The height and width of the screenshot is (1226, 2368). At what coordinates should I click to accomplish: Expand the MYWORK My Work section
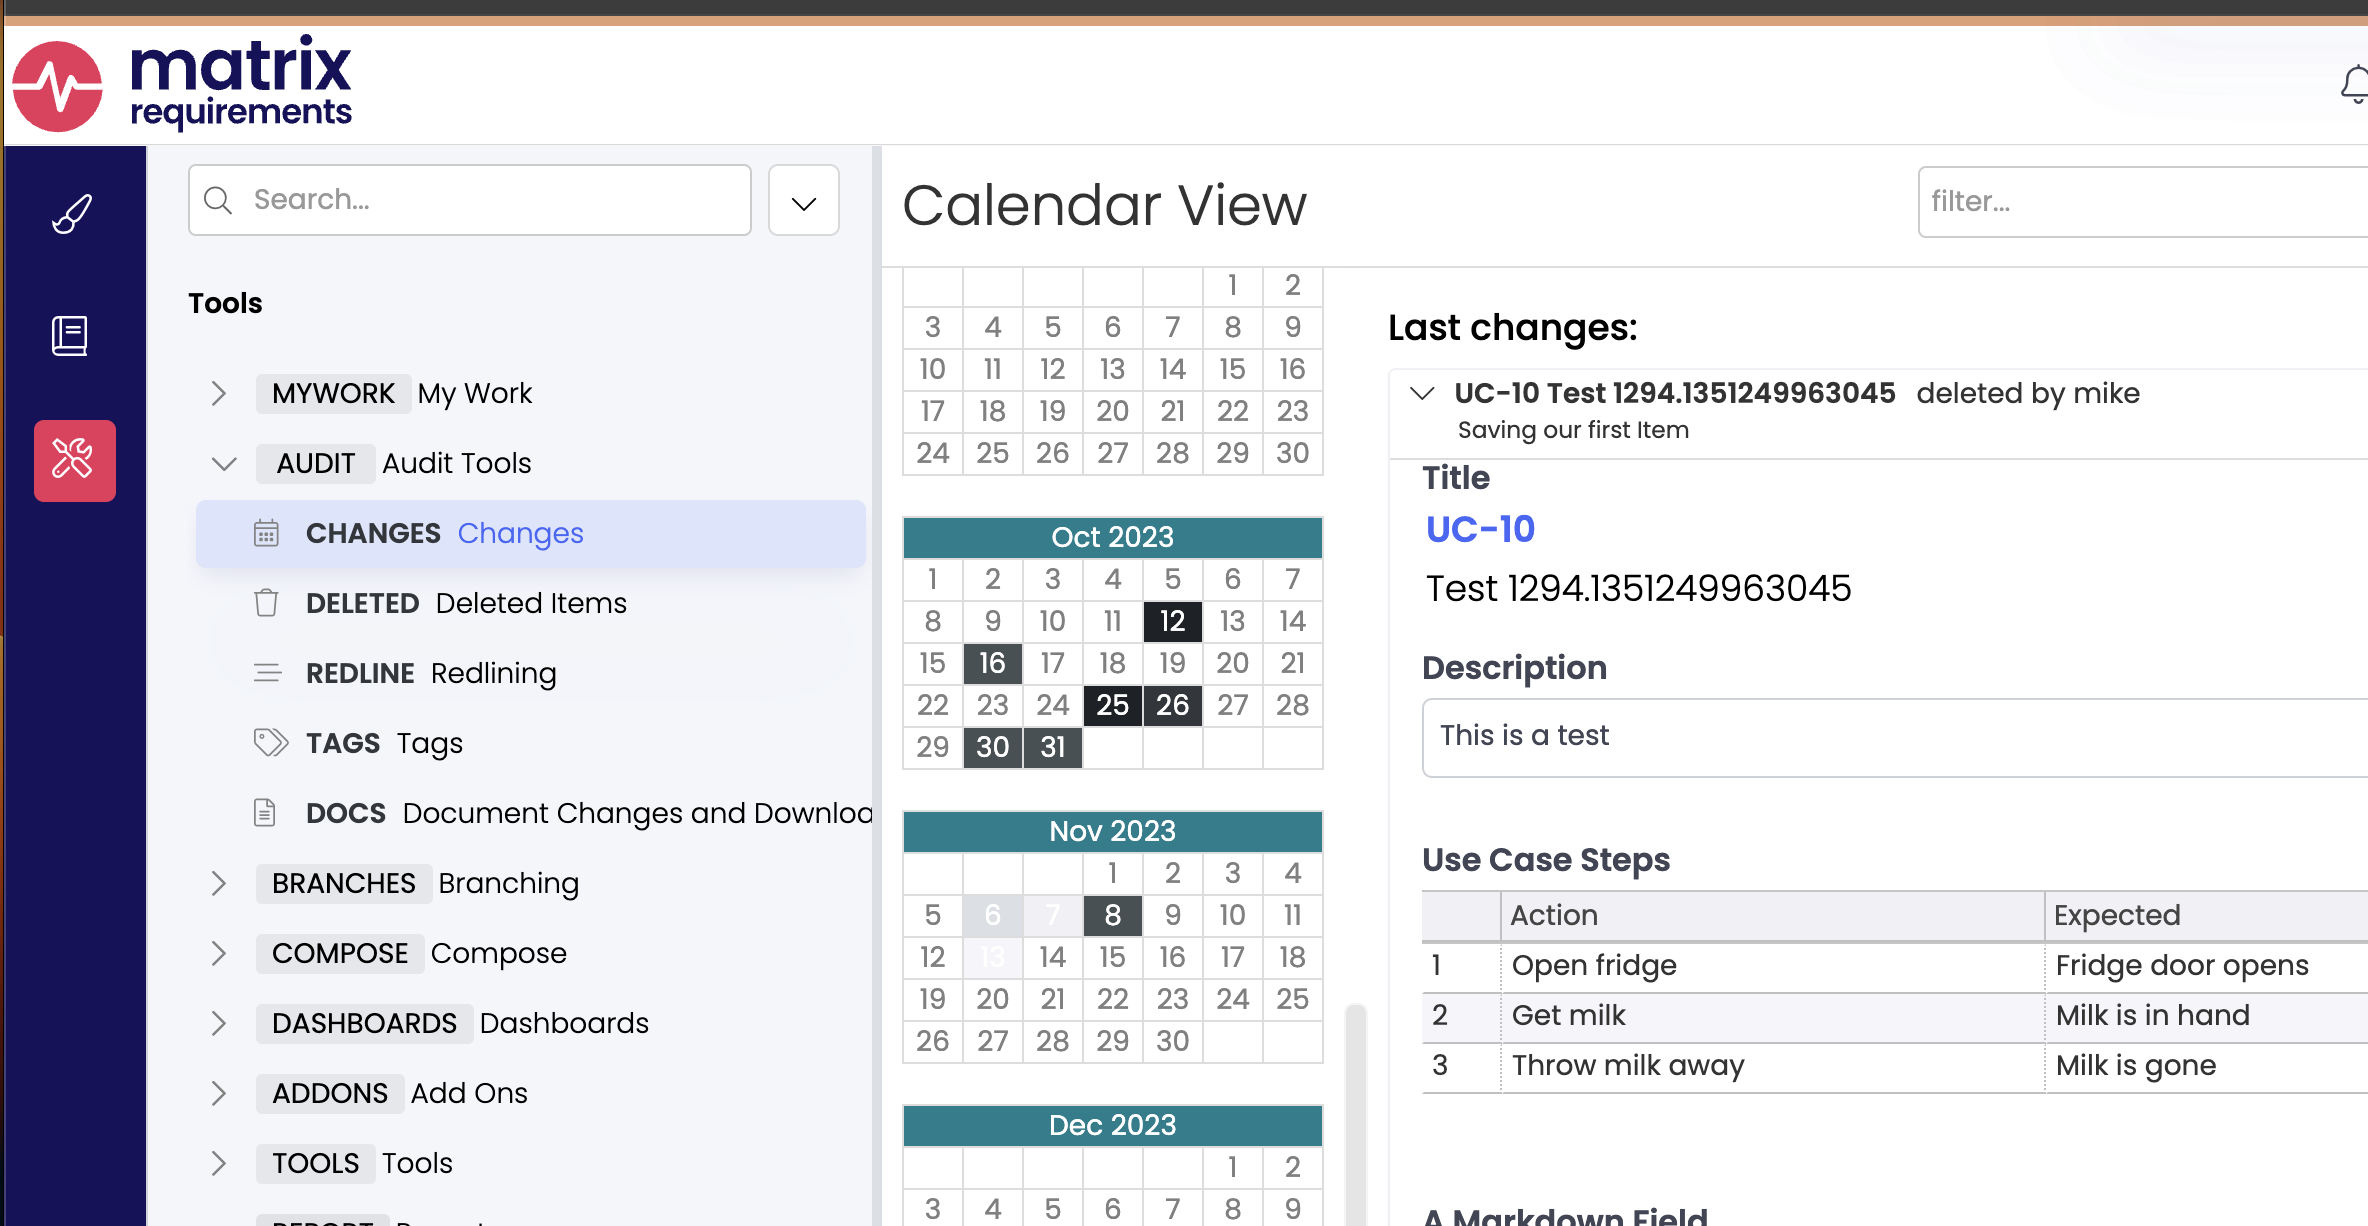[217, 393]
